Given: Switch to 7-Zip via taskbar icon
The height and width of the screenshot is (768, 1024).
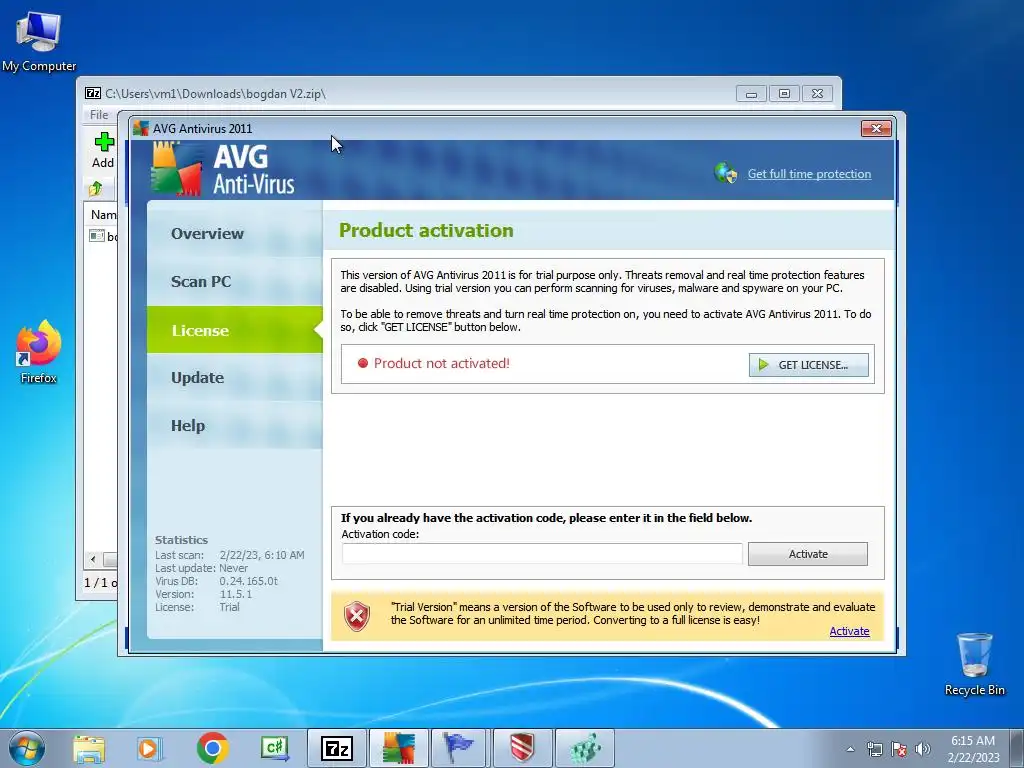Looking at the screenshot, I should pyautogui.click(x=337, y=748).
